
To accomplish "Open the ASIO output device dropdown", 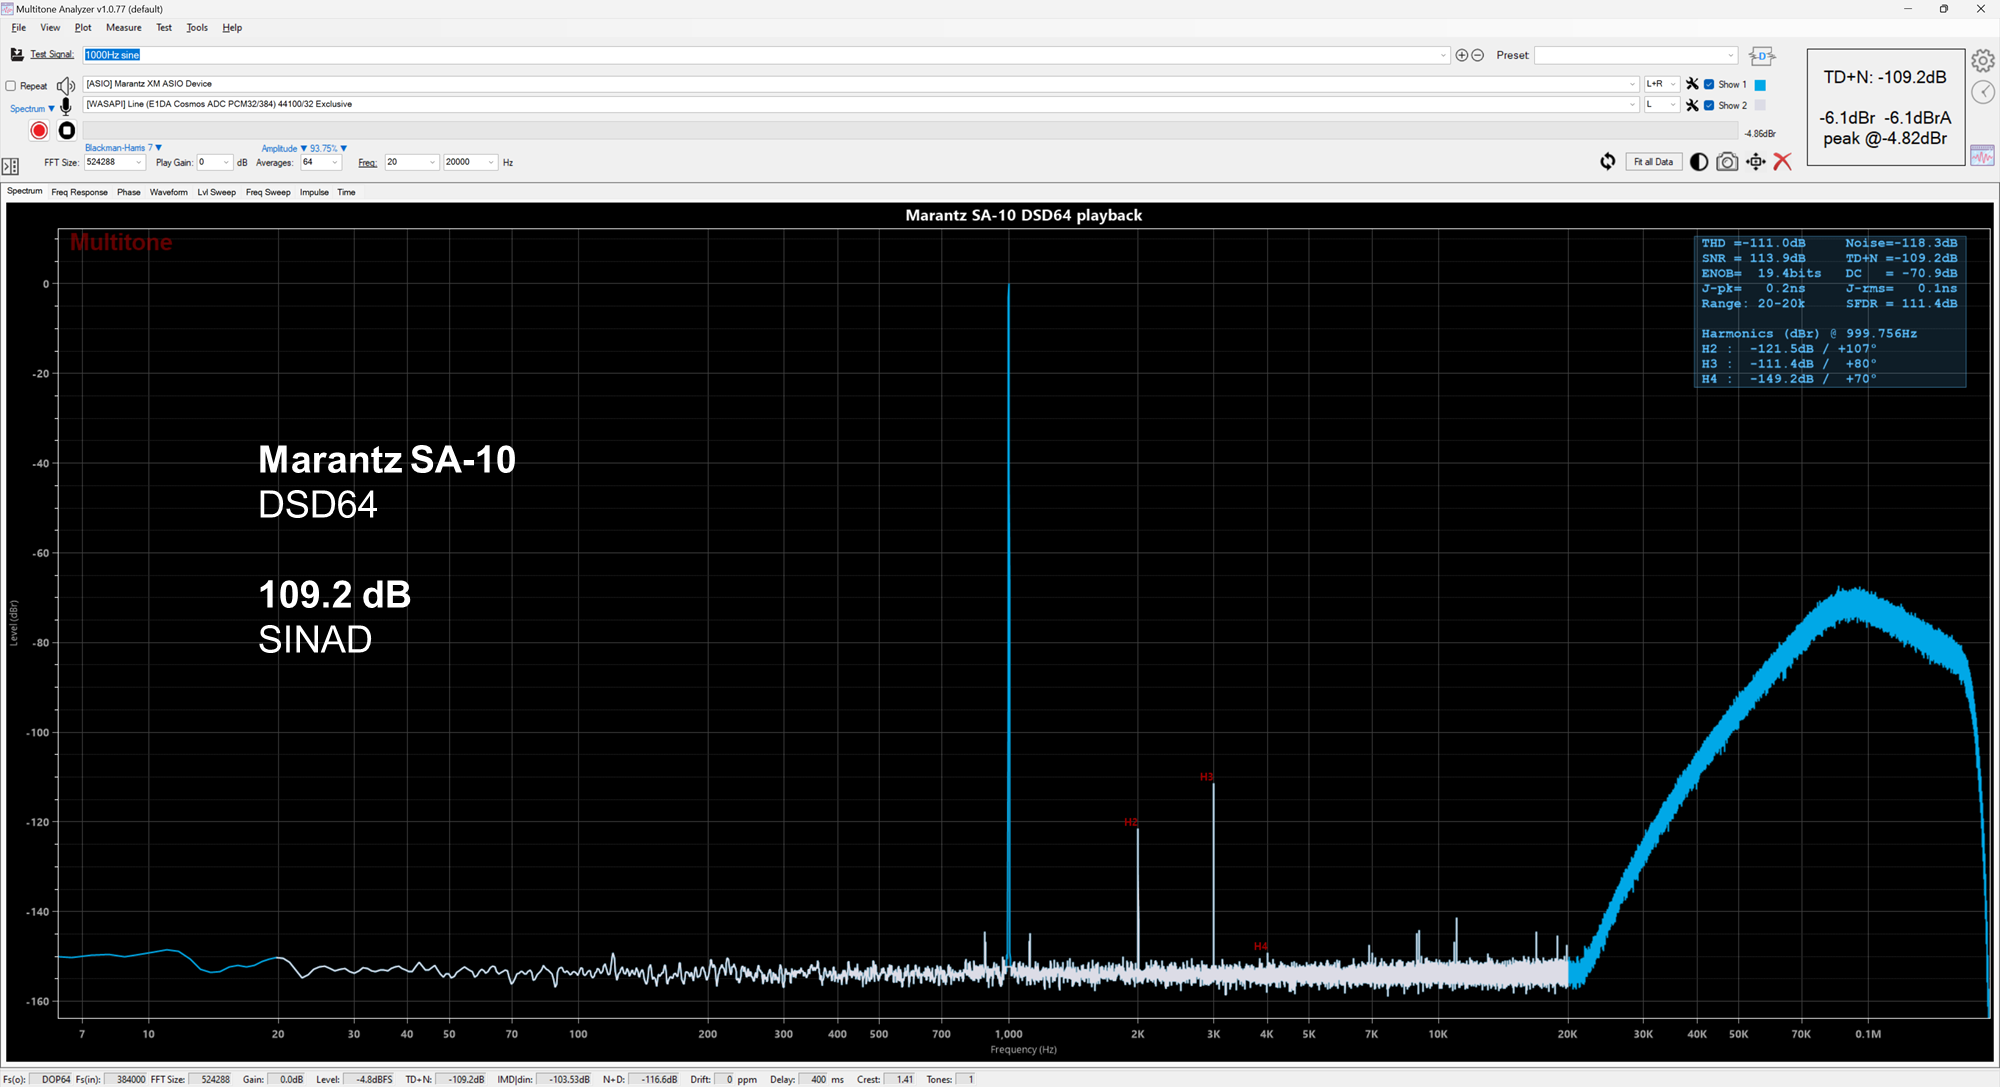I will coord(1632,84).
